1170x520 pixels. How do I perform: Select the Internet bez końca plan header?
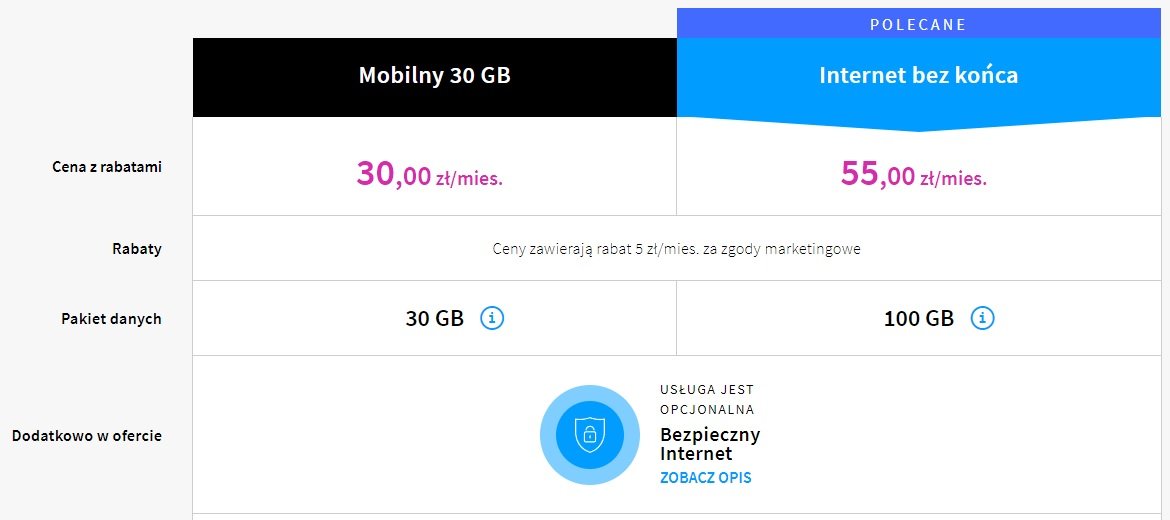(919, 77)
